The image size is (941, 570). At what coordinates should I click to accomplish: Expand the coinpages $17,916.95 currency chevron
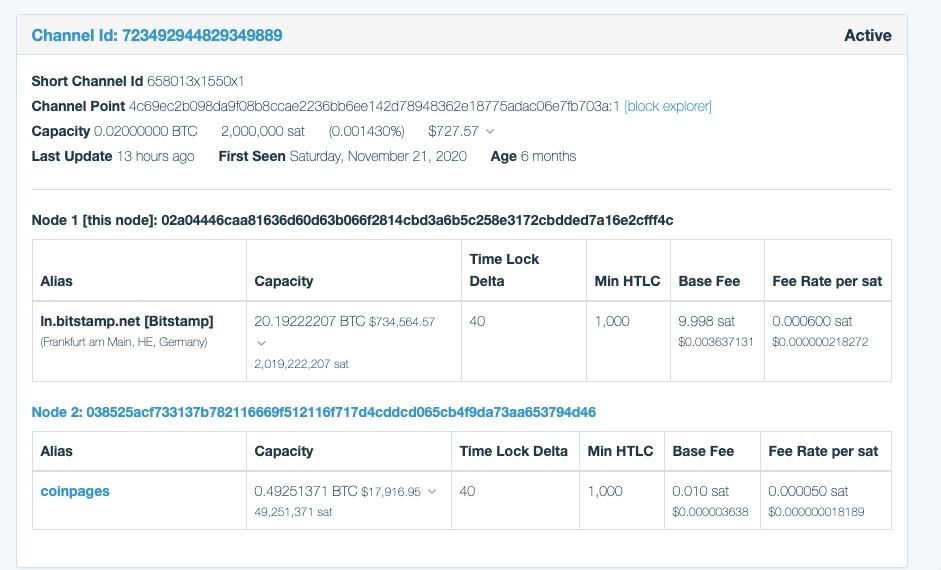(x=431, y=491)
